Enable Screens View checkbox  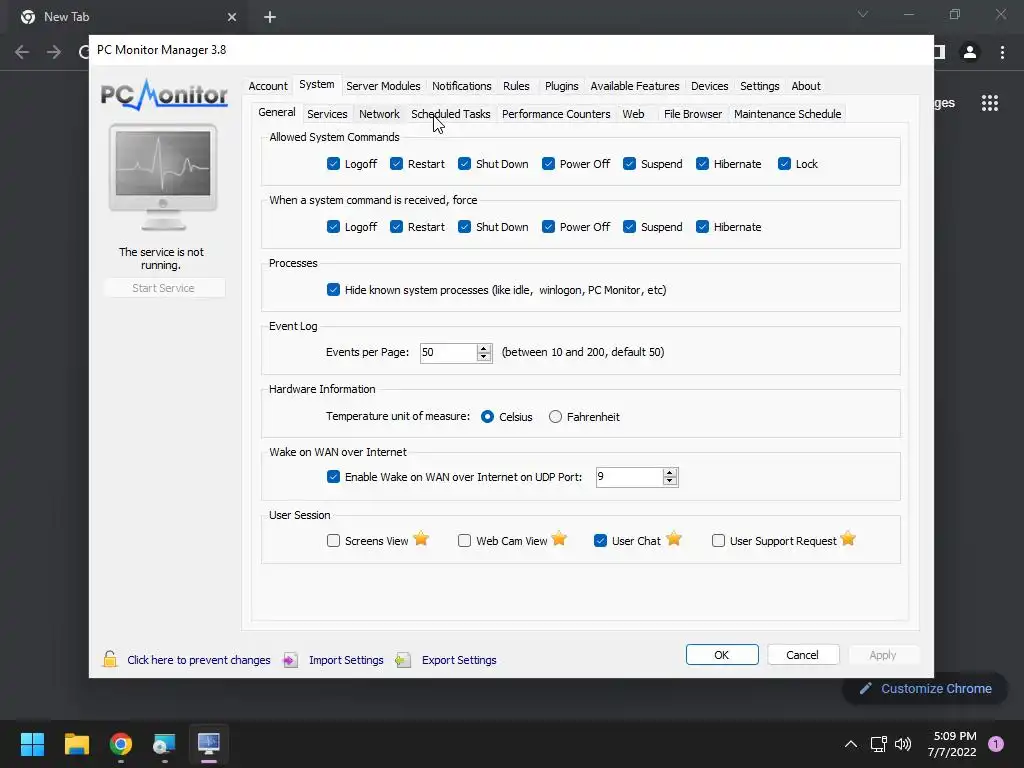tap(333, 541)
